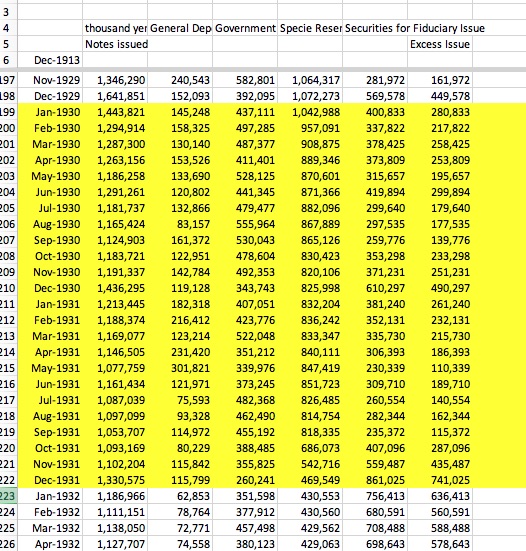Click cell with value 179,640
526x551 pixels.
(440, 208)
